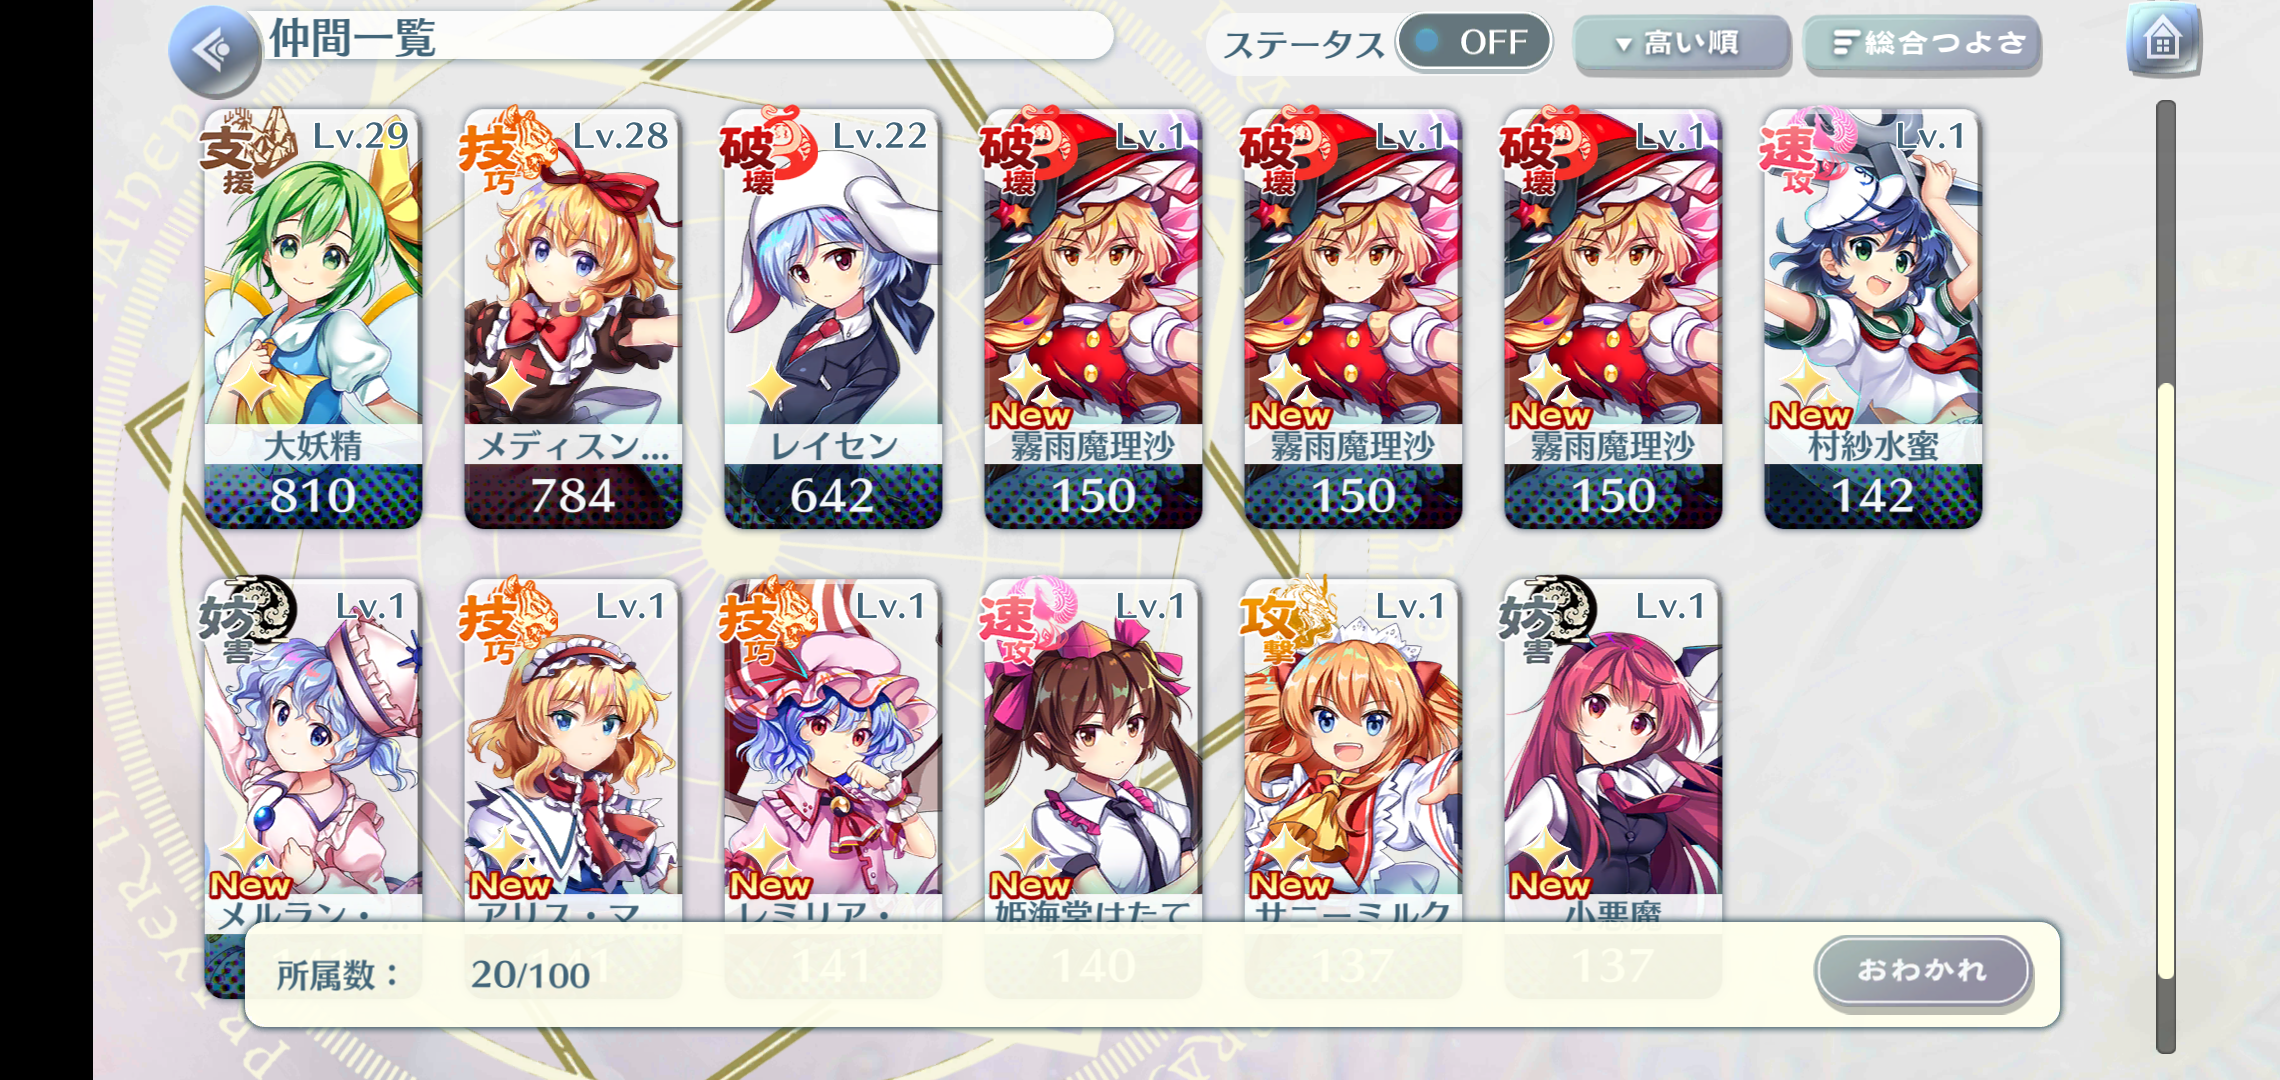The width and height of the screenshot is (2280, 1080).
Task: Click the vertical scrollbar on the right
Action: [2166, 576]
